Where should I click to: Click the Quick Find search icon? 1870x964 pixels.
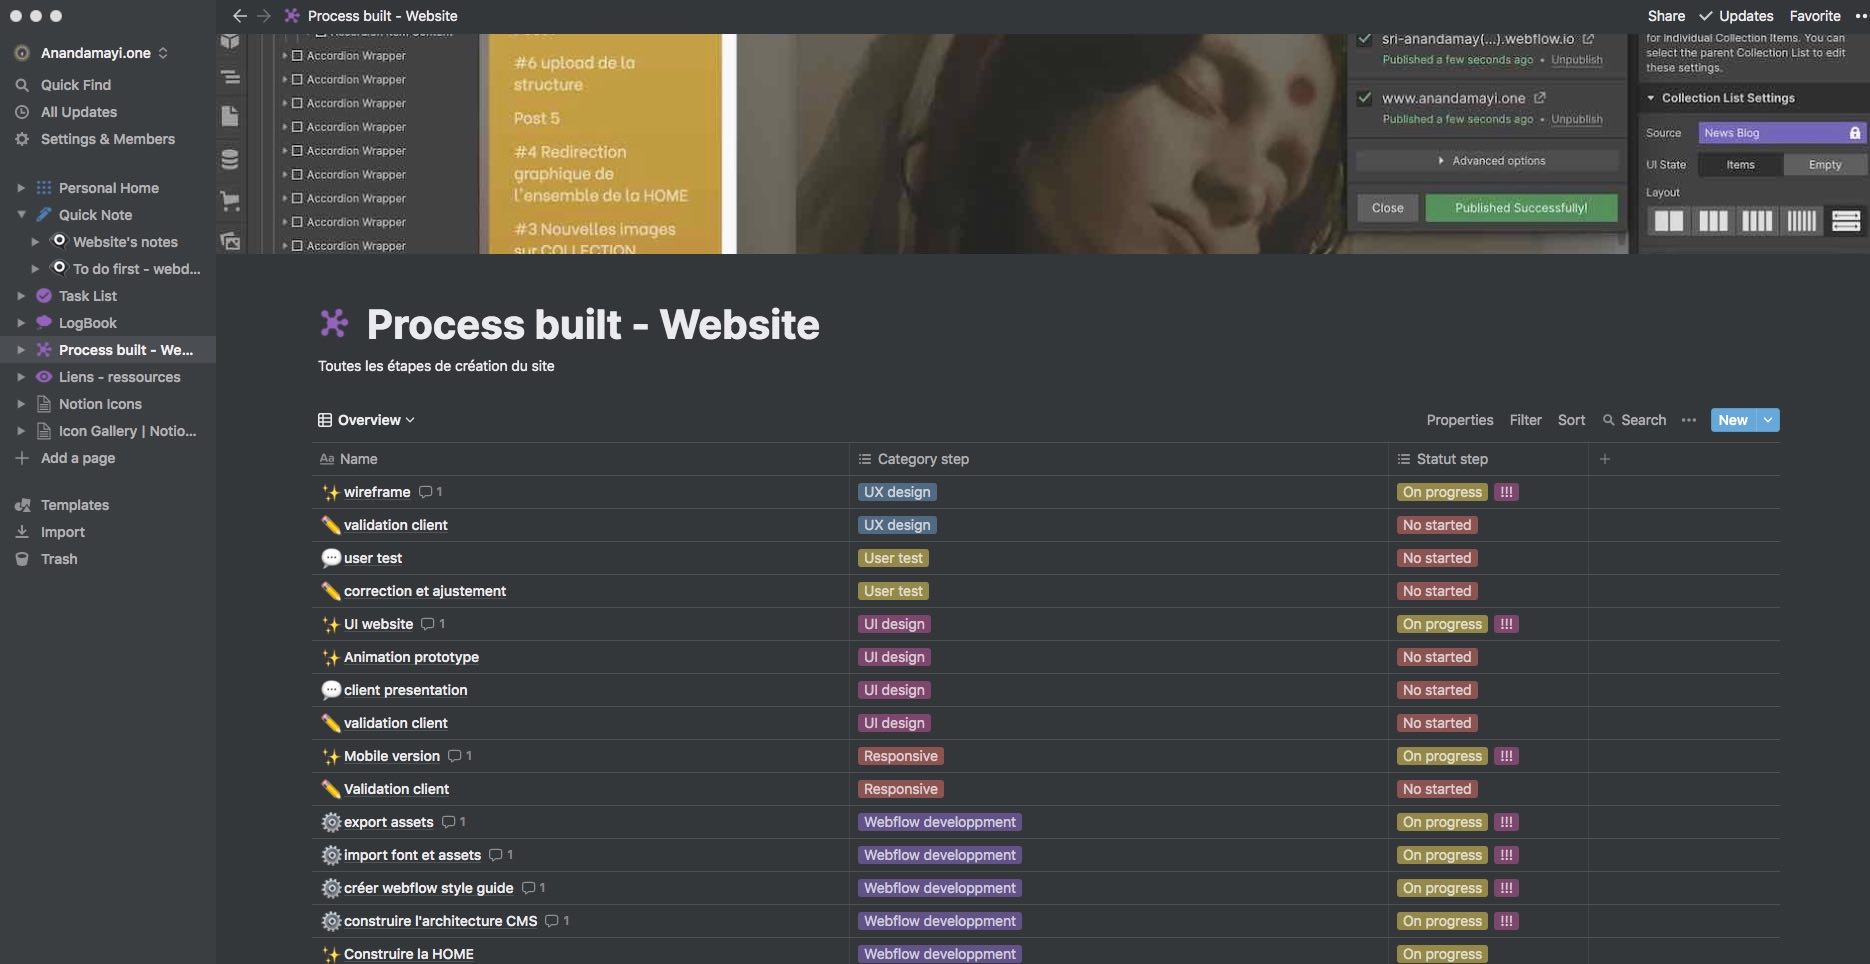(x=22, y=85)
